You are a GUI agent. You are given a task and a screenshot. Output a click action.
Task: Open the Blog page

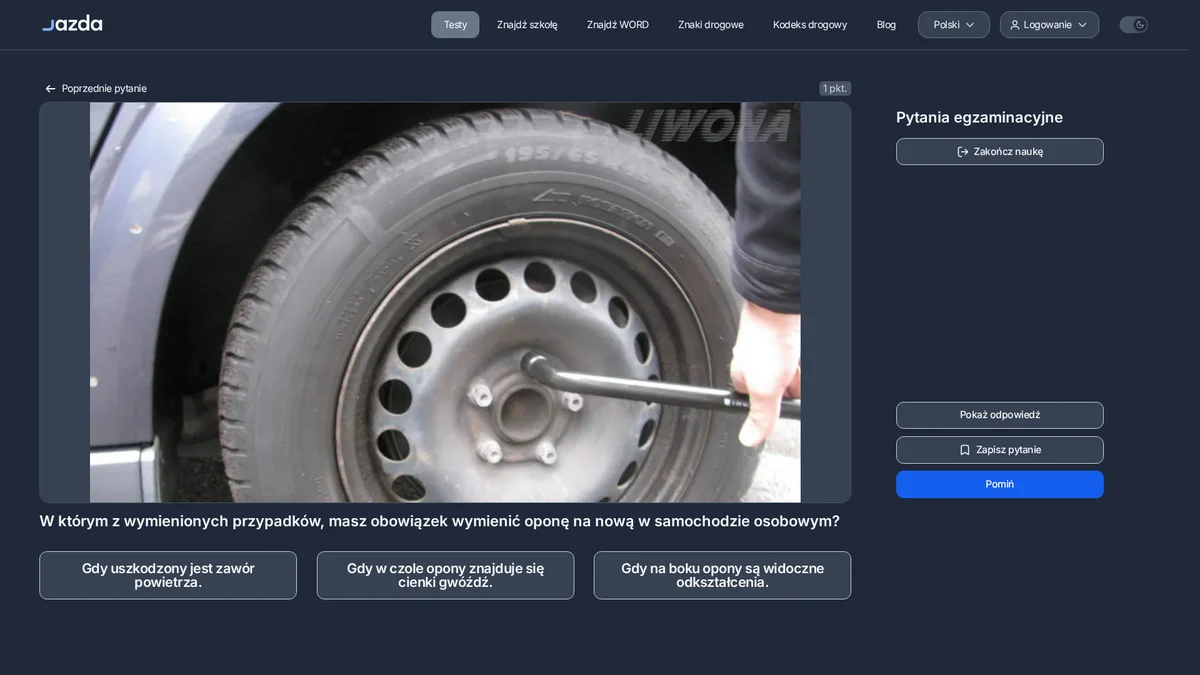click(886, 25)
